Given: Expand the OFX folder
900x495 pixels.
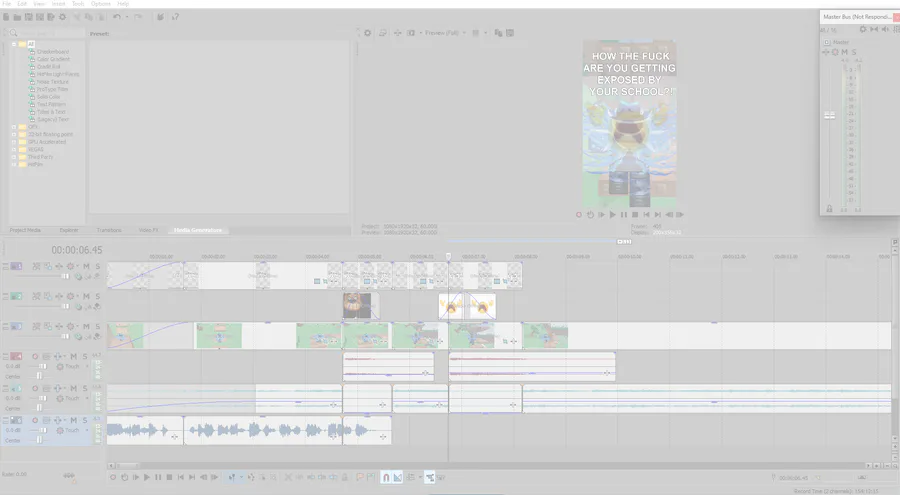Looking at the screenshot, I should pos(14,127).
